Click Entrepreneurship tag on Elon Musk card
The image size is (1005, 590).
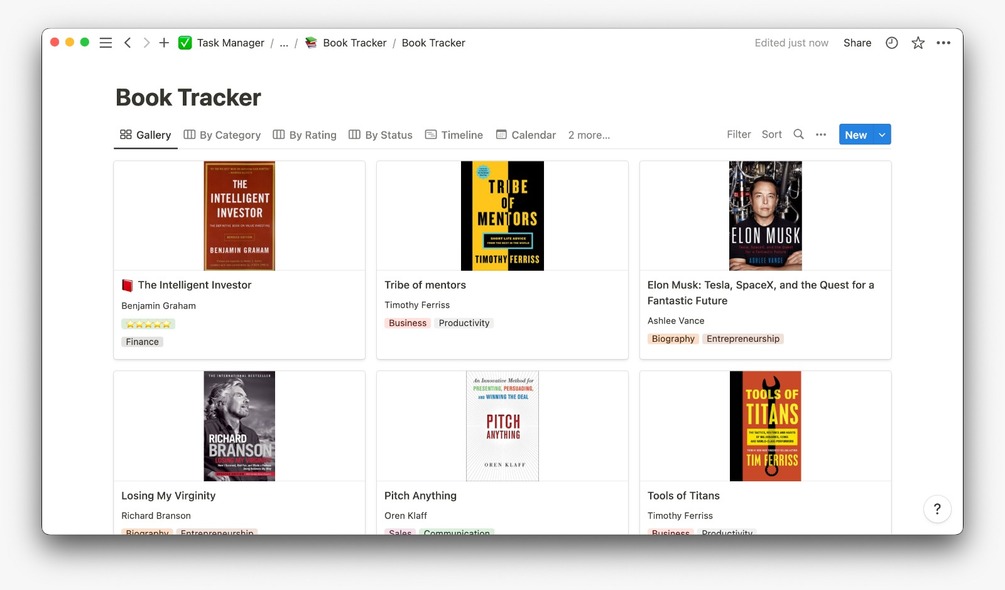[743, 339]
